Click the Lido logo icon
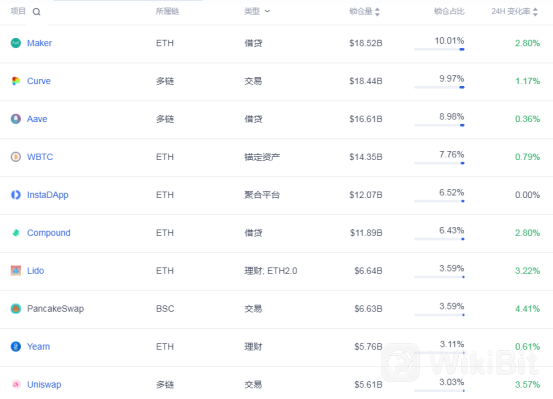 16,271
